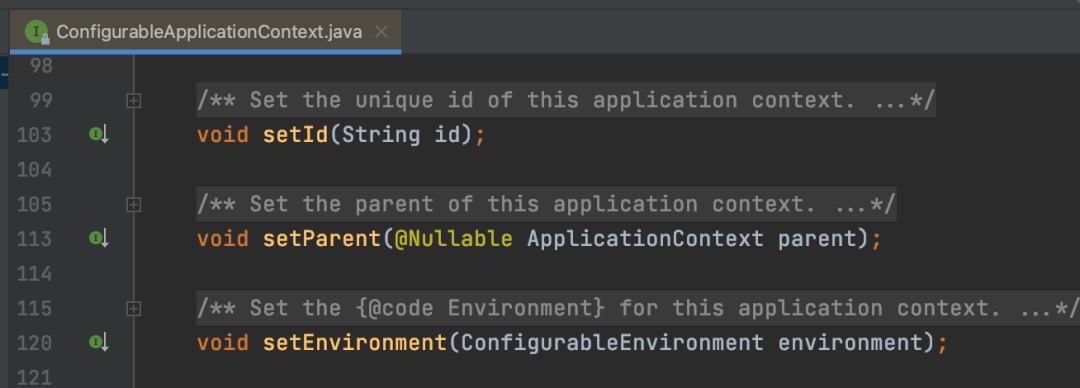Viewport: 1080px width, 388px height.
Task: Expand folded Javadoc at line 105
Action: [134, 205]
